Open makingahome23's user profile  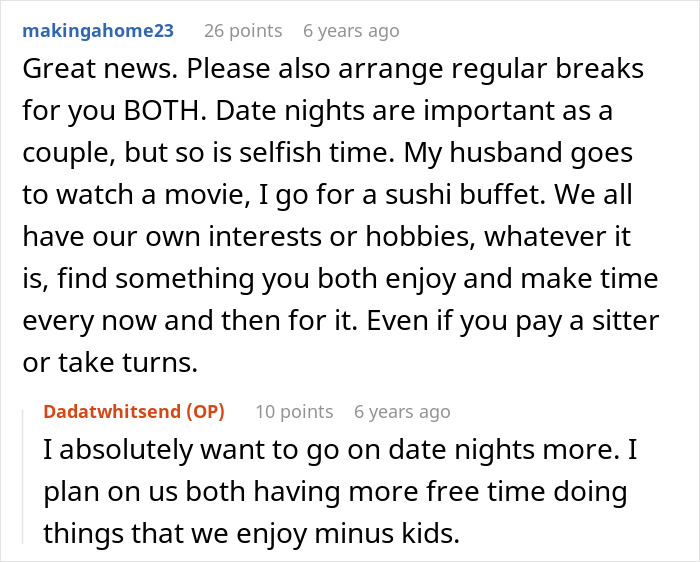pos(98,31)
